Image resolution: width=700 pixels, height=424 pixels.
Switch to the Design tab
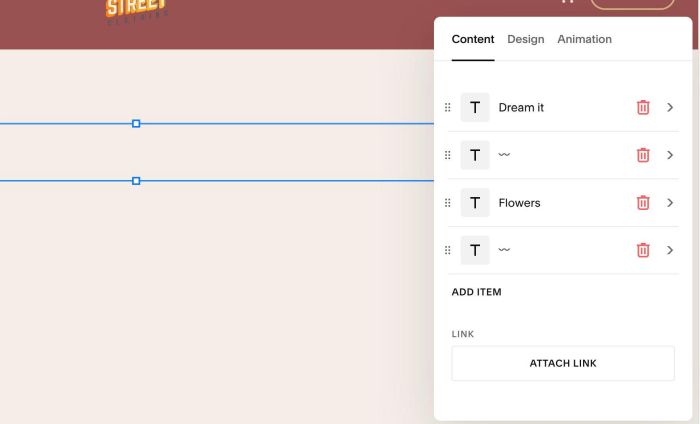[x=525, y=39]
